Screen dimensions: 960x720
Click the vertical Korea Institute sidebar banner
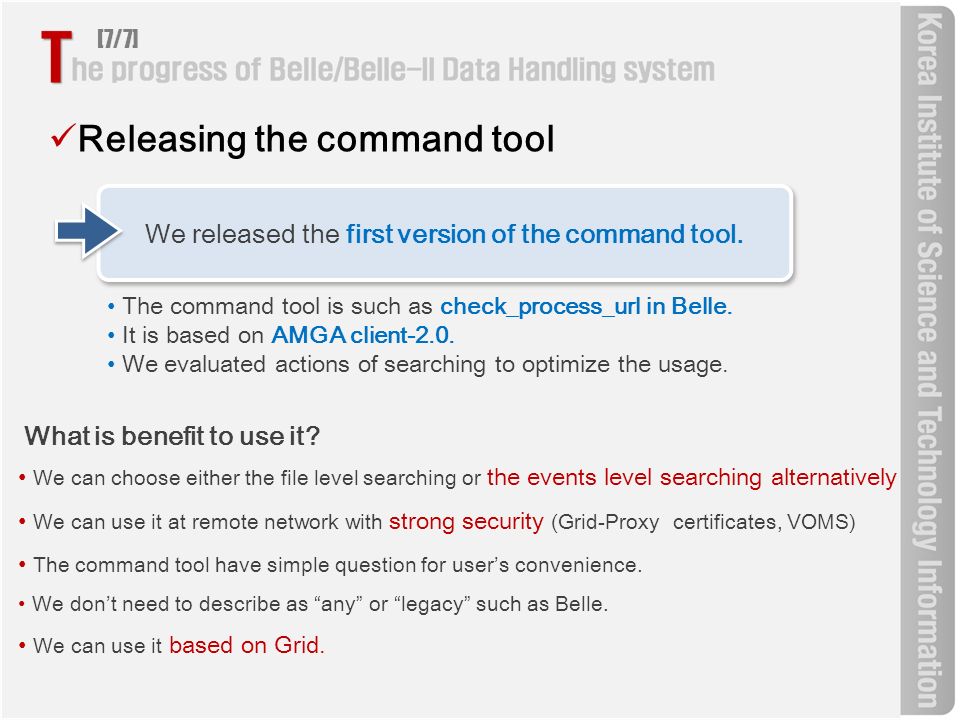point(927,360)
